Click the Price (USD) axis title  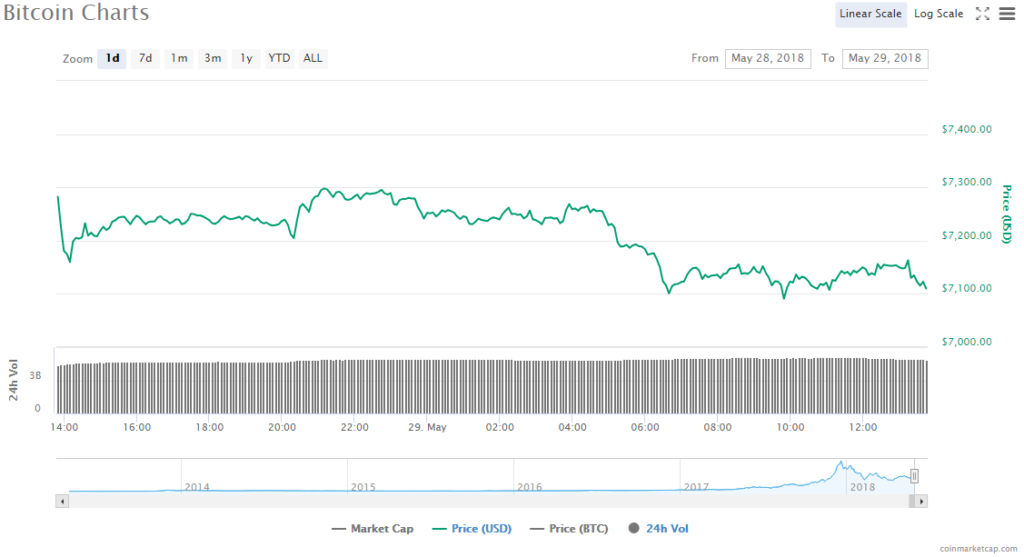(x=1006, y=214)
